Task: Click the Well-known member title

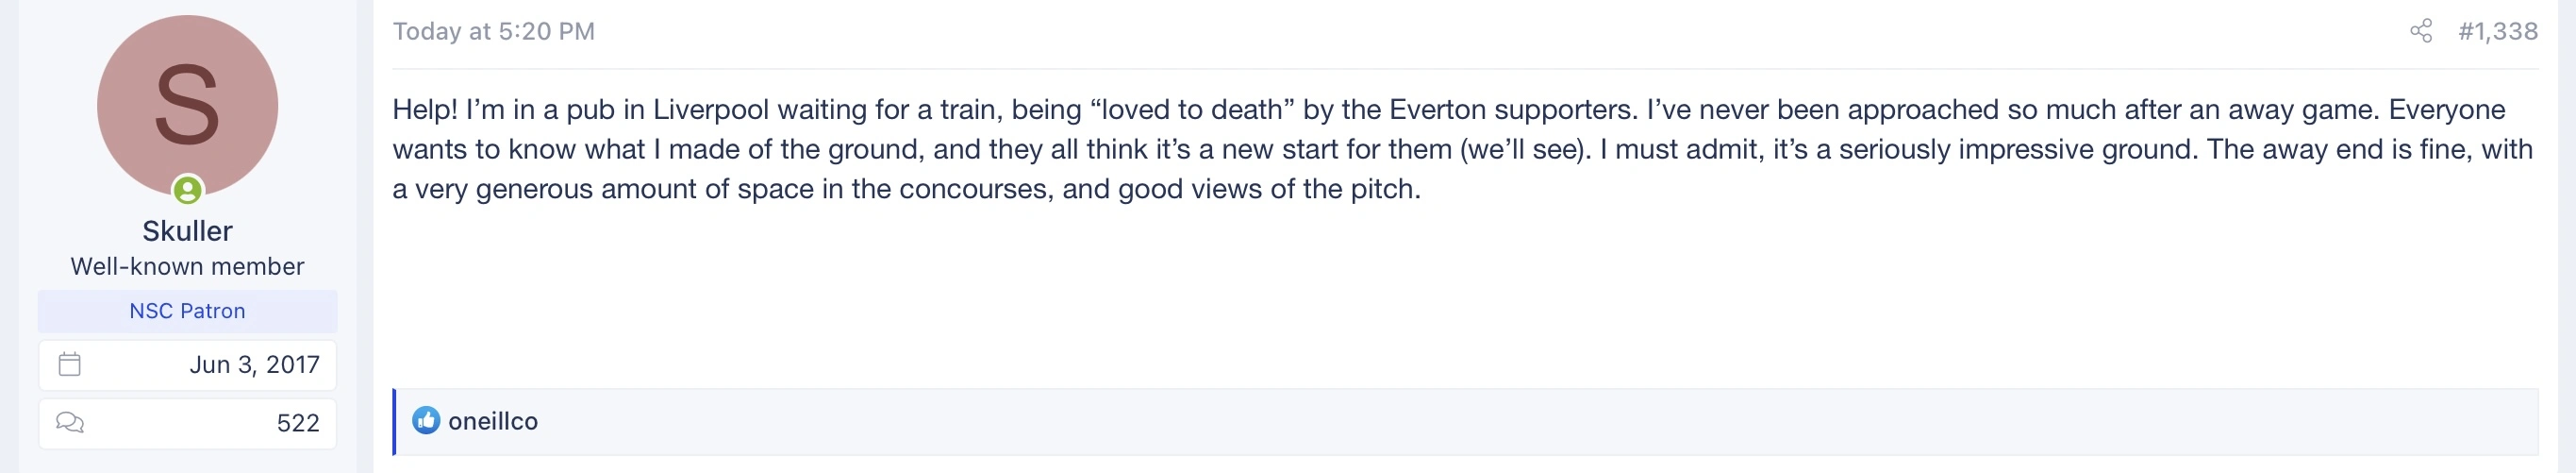Action: tap(187, 266)
